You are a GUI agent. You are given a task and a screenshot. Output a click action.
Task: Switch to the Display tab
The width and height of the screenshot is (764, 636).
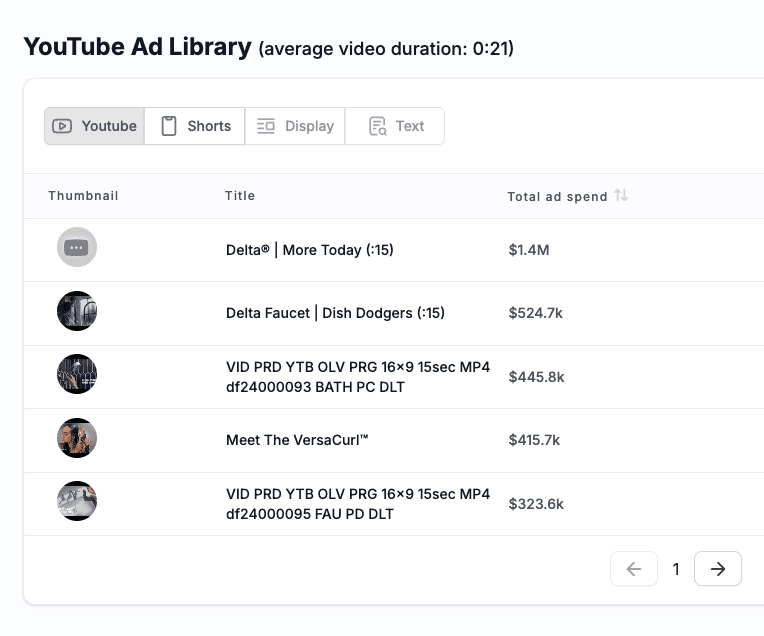295,126
